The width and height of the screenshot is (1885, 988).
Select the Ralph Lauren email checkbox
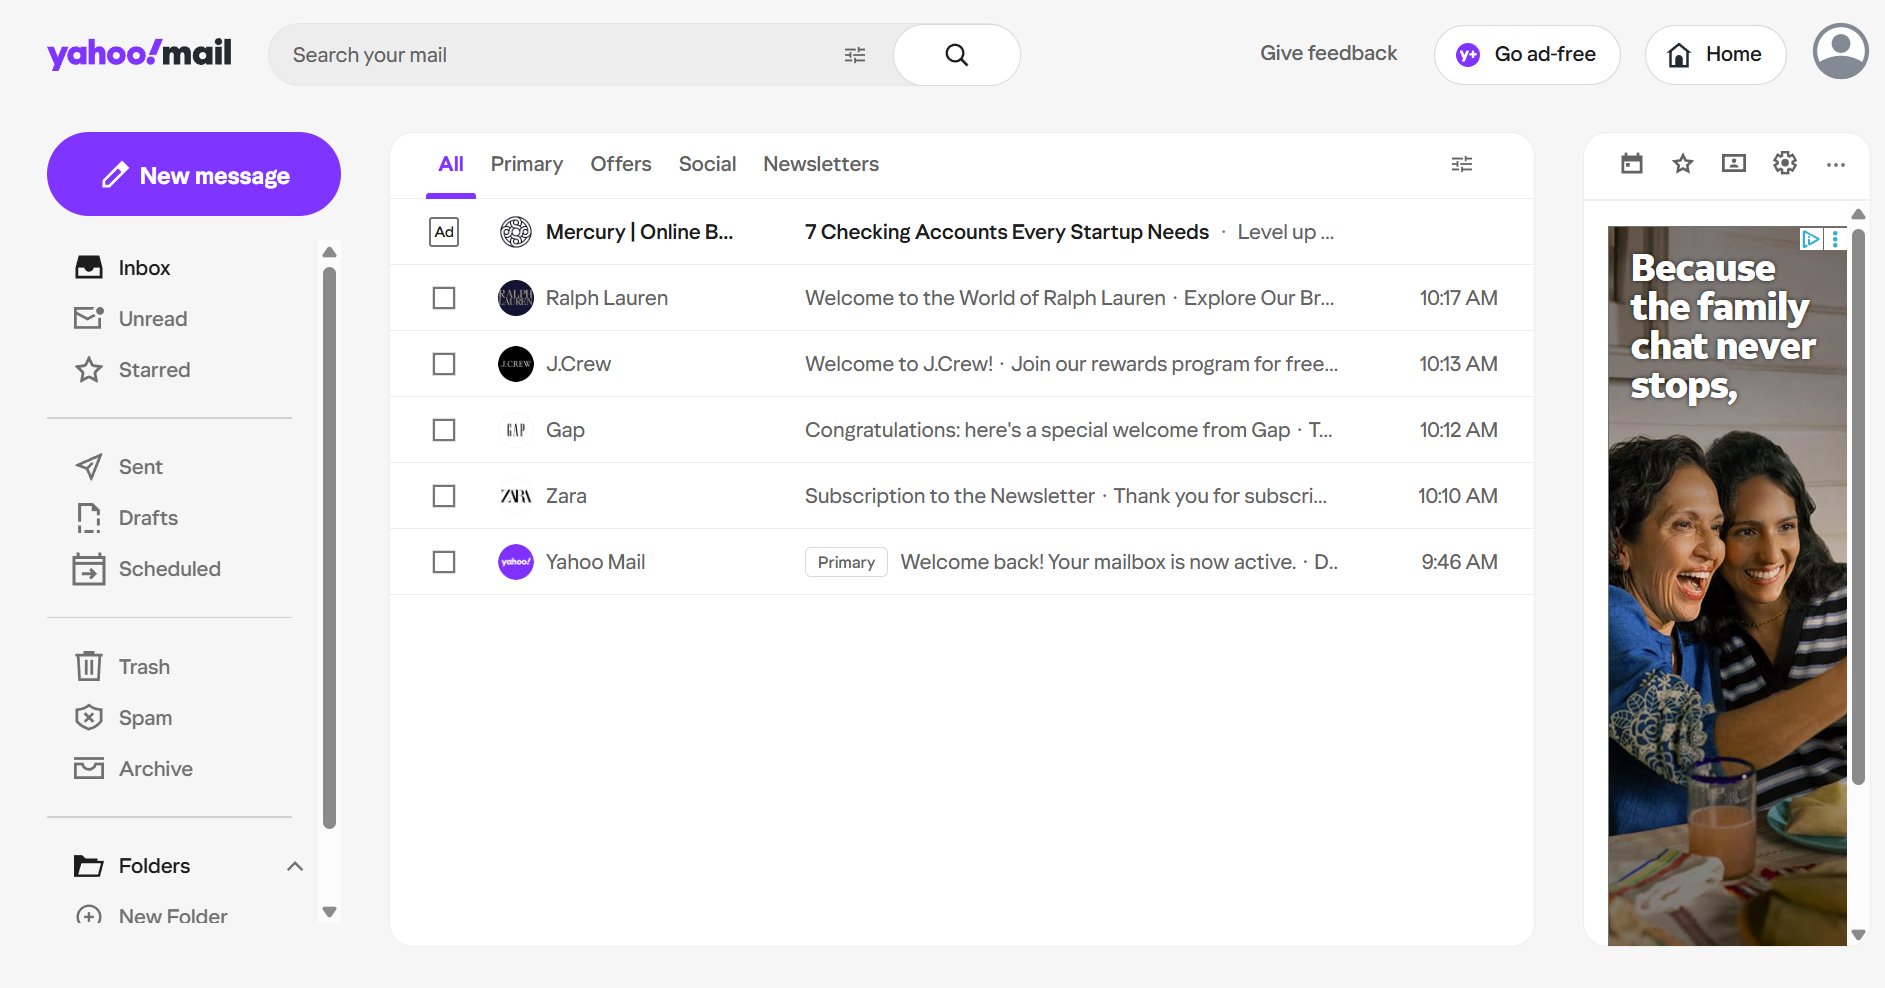(444, 298)
